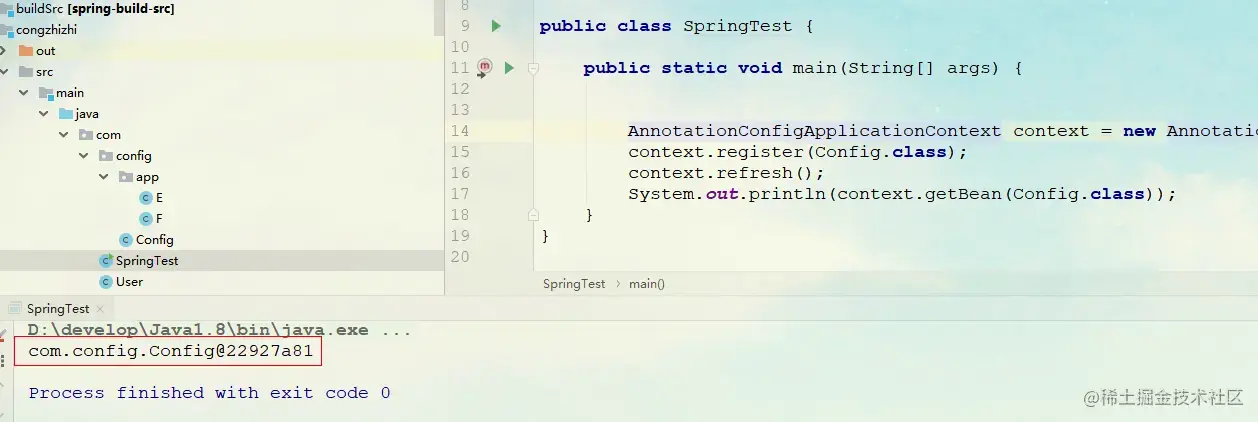Collapse the com package
The image size is (1258, 422).
(x=65, y=135)
